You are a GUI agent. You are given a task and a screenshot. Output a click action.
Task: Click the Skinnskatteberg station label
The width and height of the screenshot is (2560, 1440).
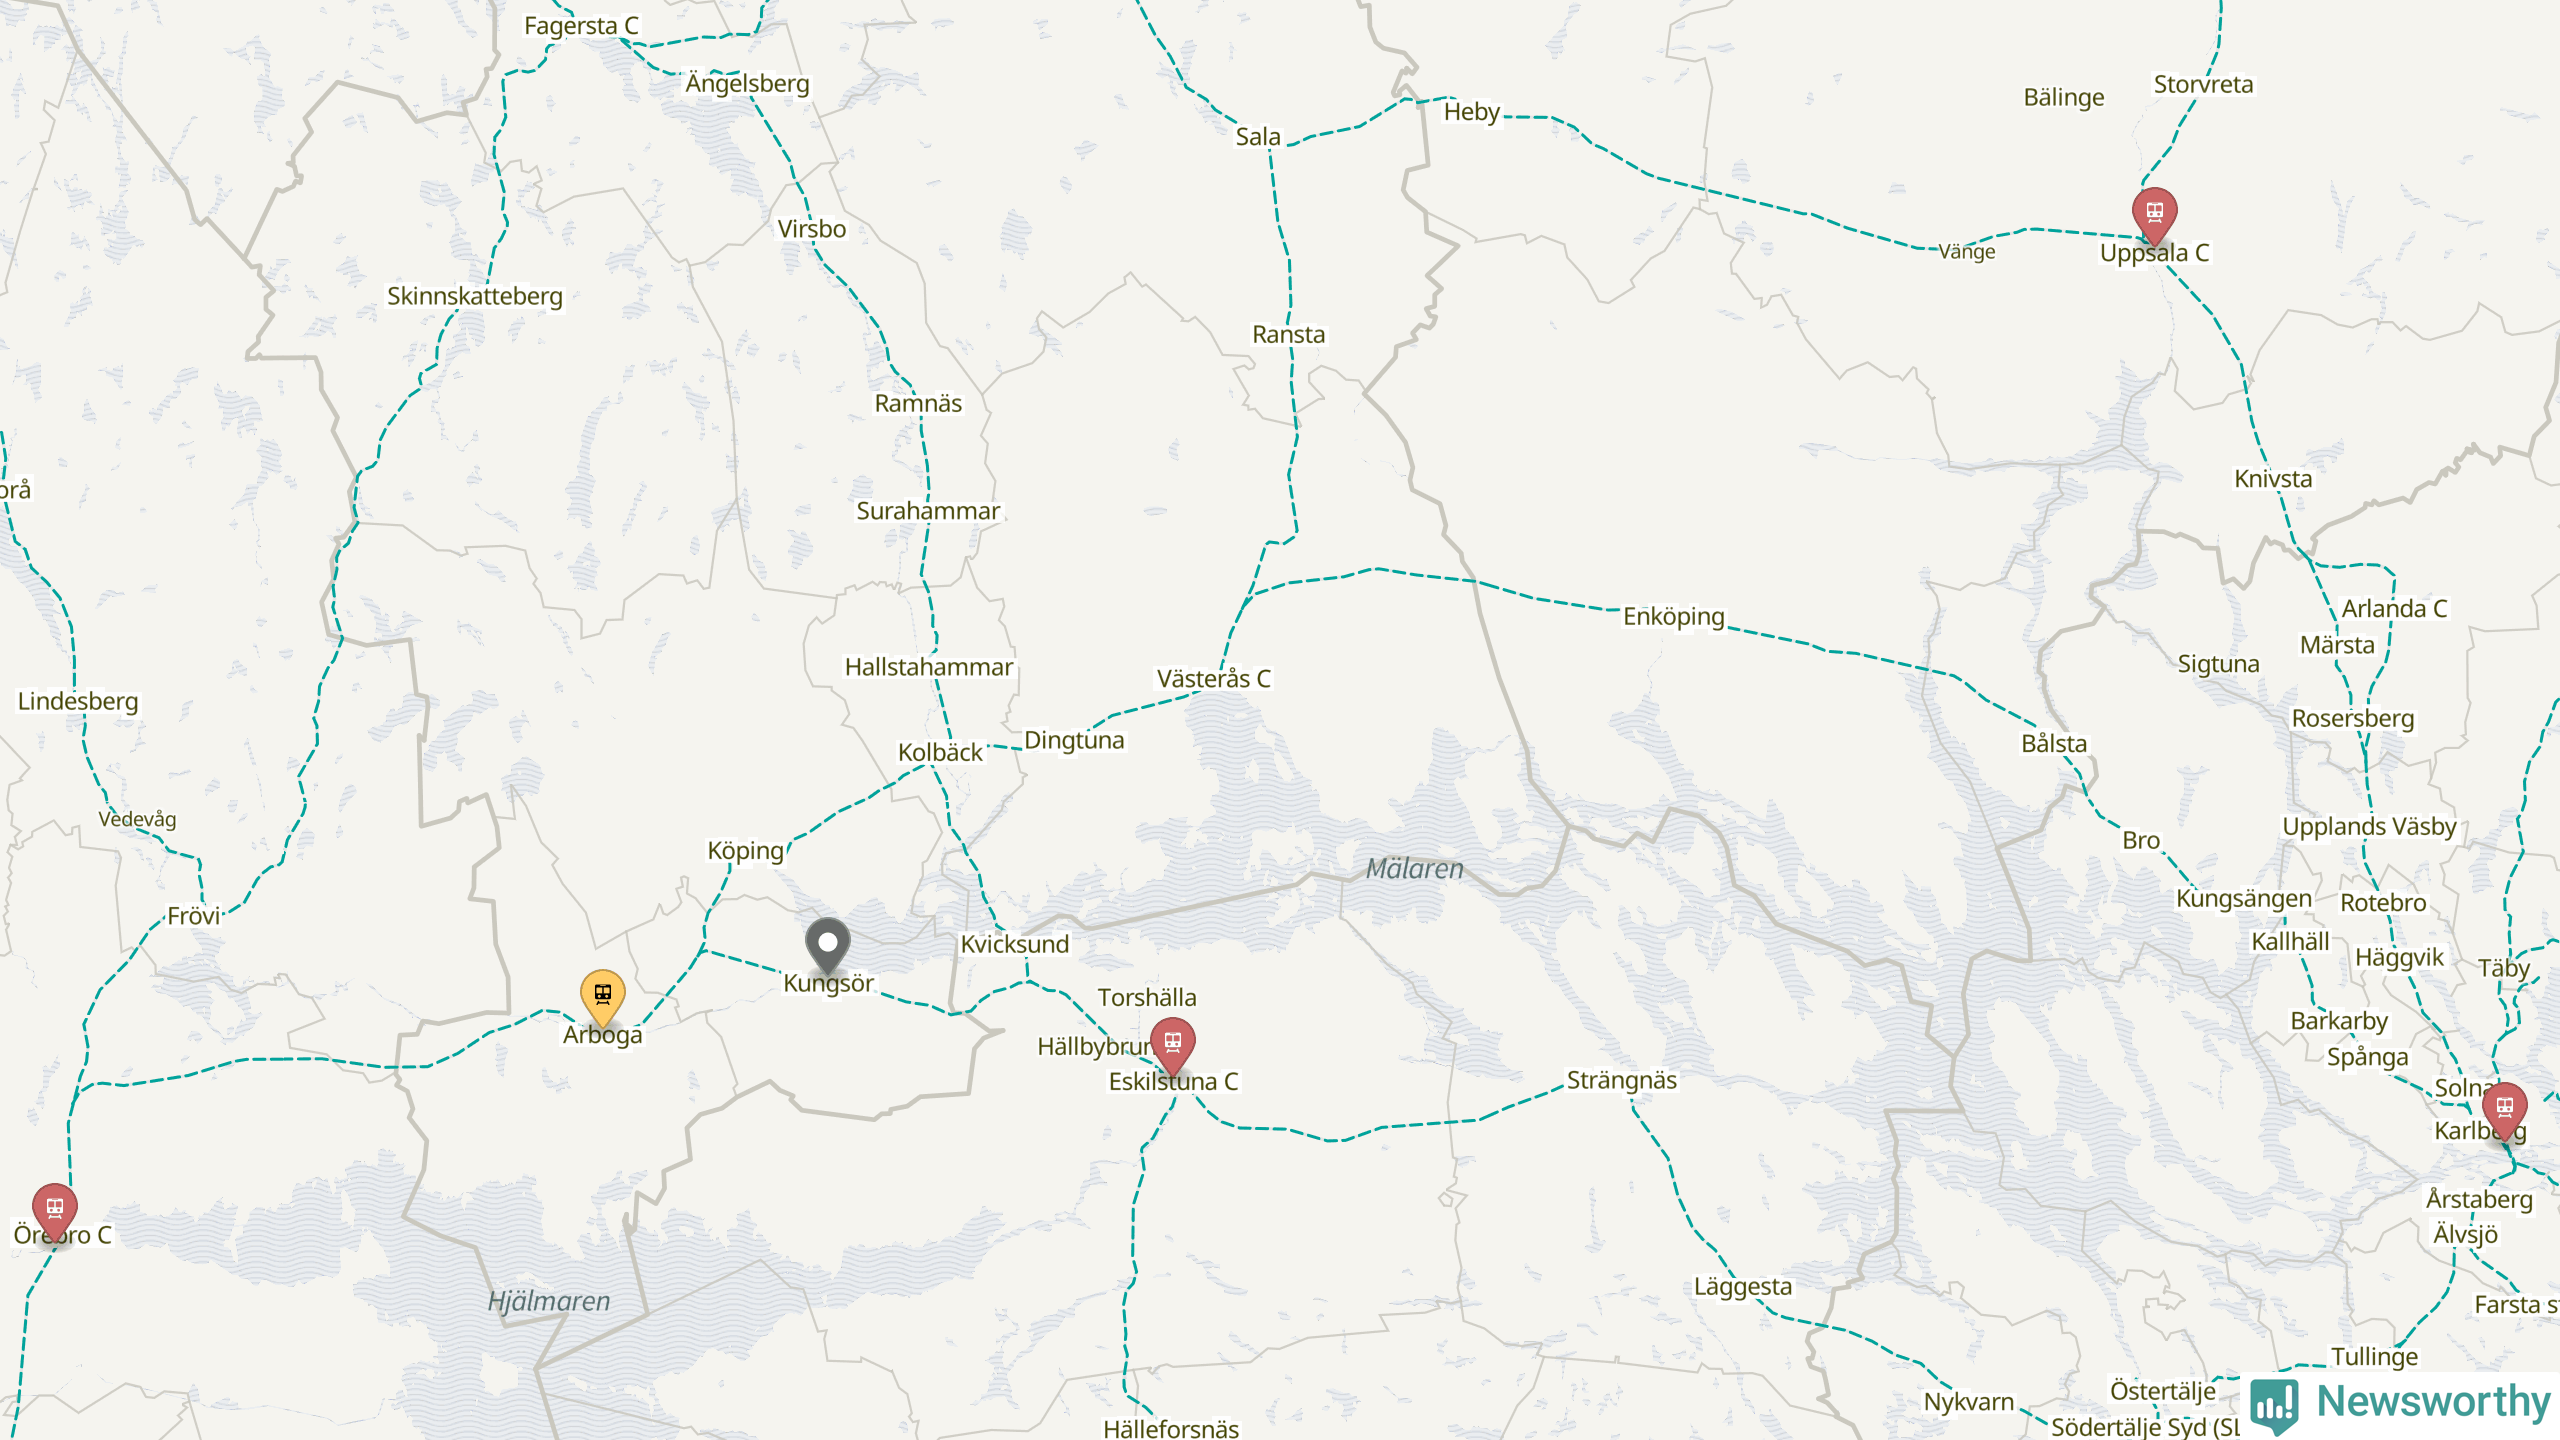click(x=475, y=297)
